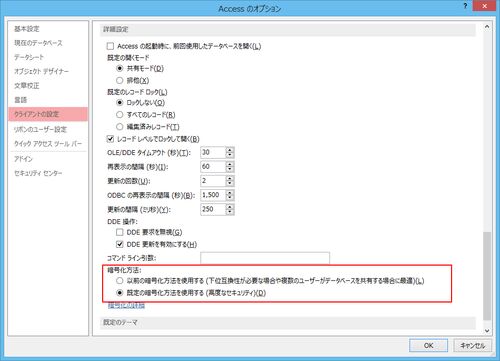
Task: Decrease 更新の回数 value
Action: coord(230,184)
